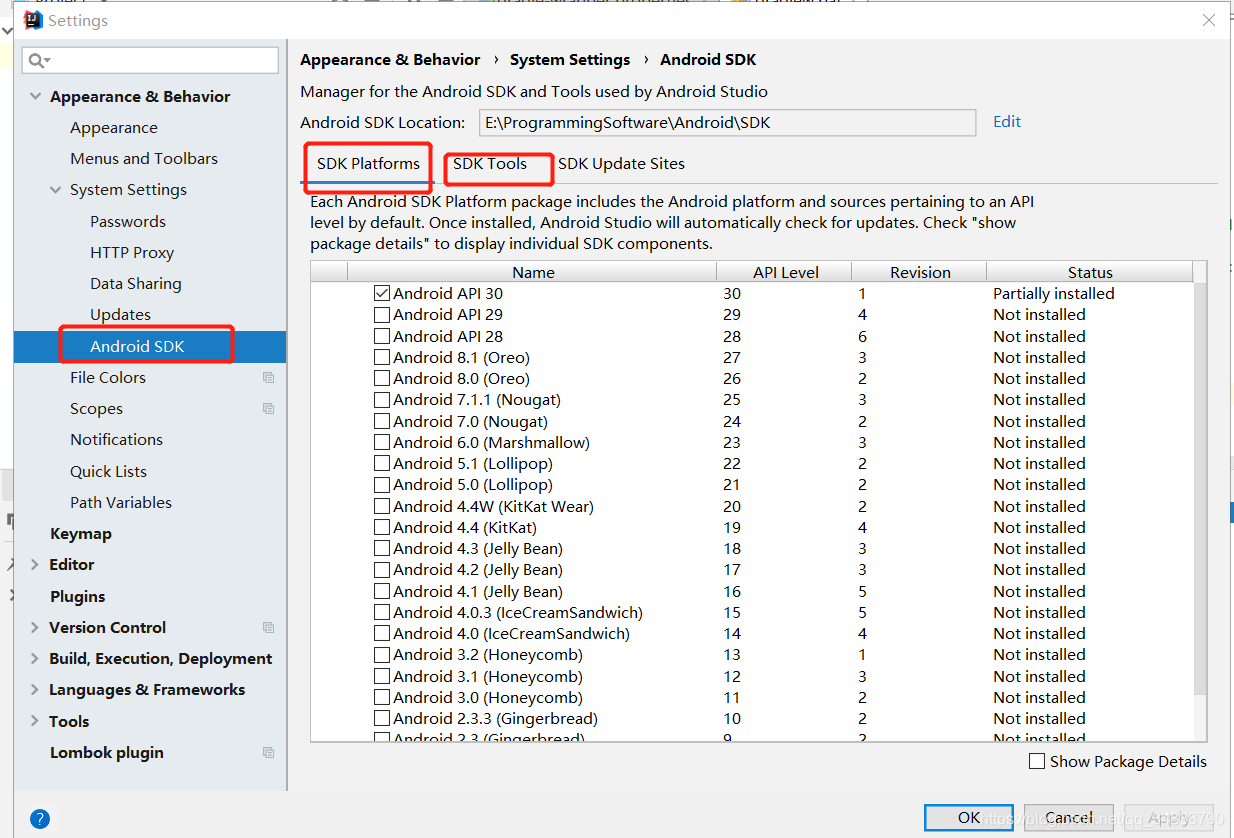Viewport: 1234px width, 838px height.
Task: Click the project-level icon beside Scopes
Action: [268, 408]
